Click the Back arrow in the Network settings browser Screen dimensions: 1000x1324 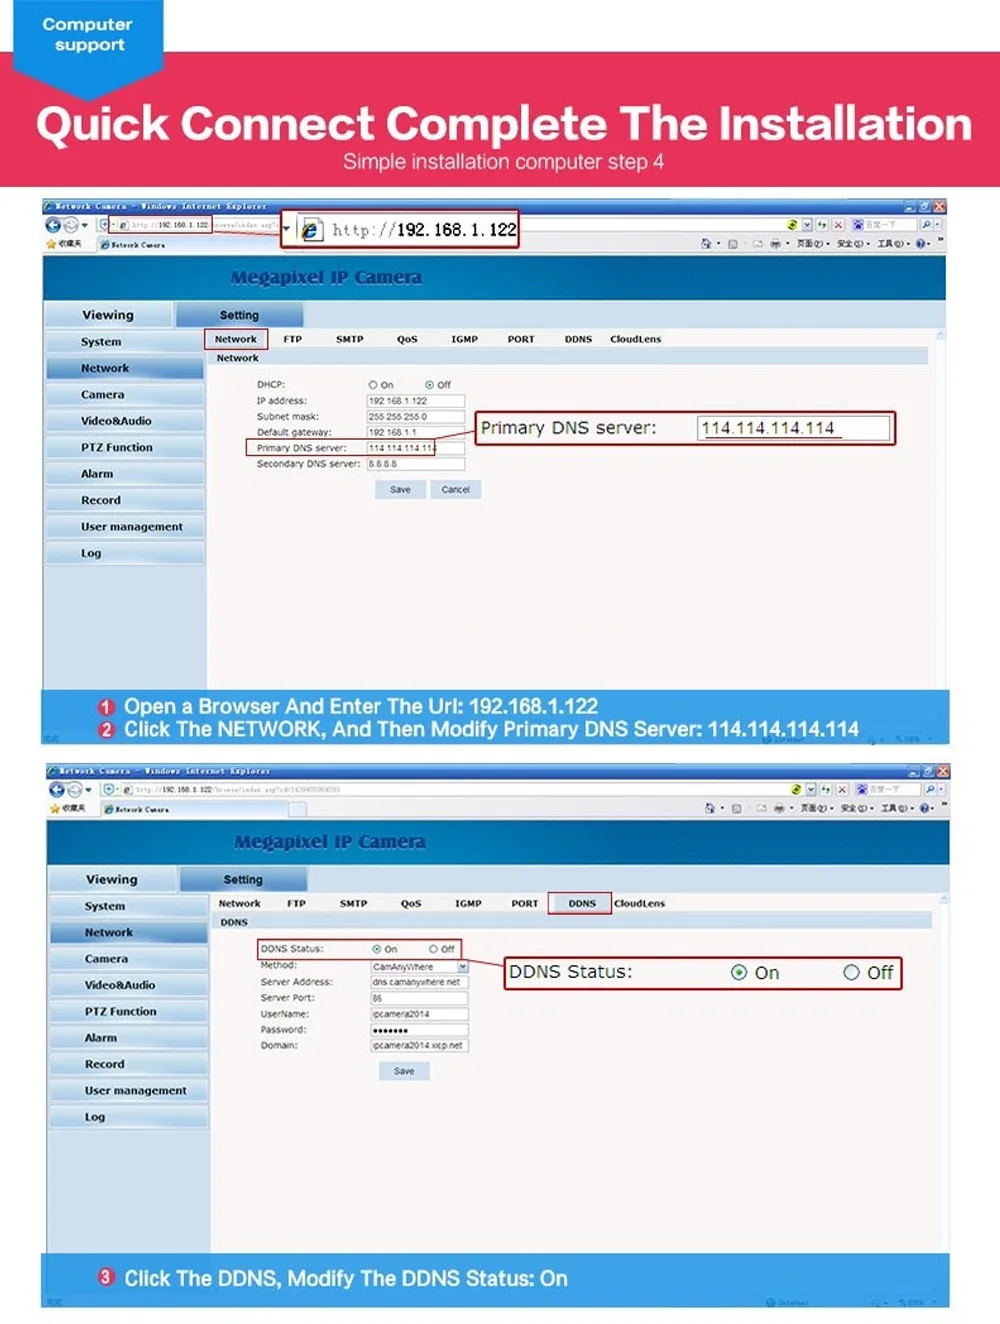pyautogui.click(x=53, y=225)
